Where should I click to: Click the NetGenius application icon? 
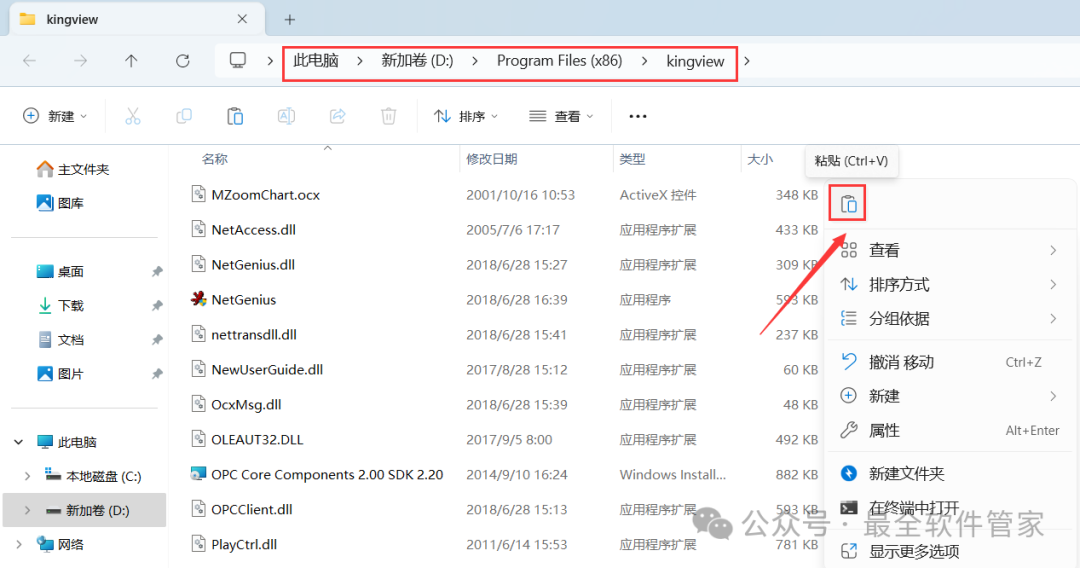click(x=198, y=299)
